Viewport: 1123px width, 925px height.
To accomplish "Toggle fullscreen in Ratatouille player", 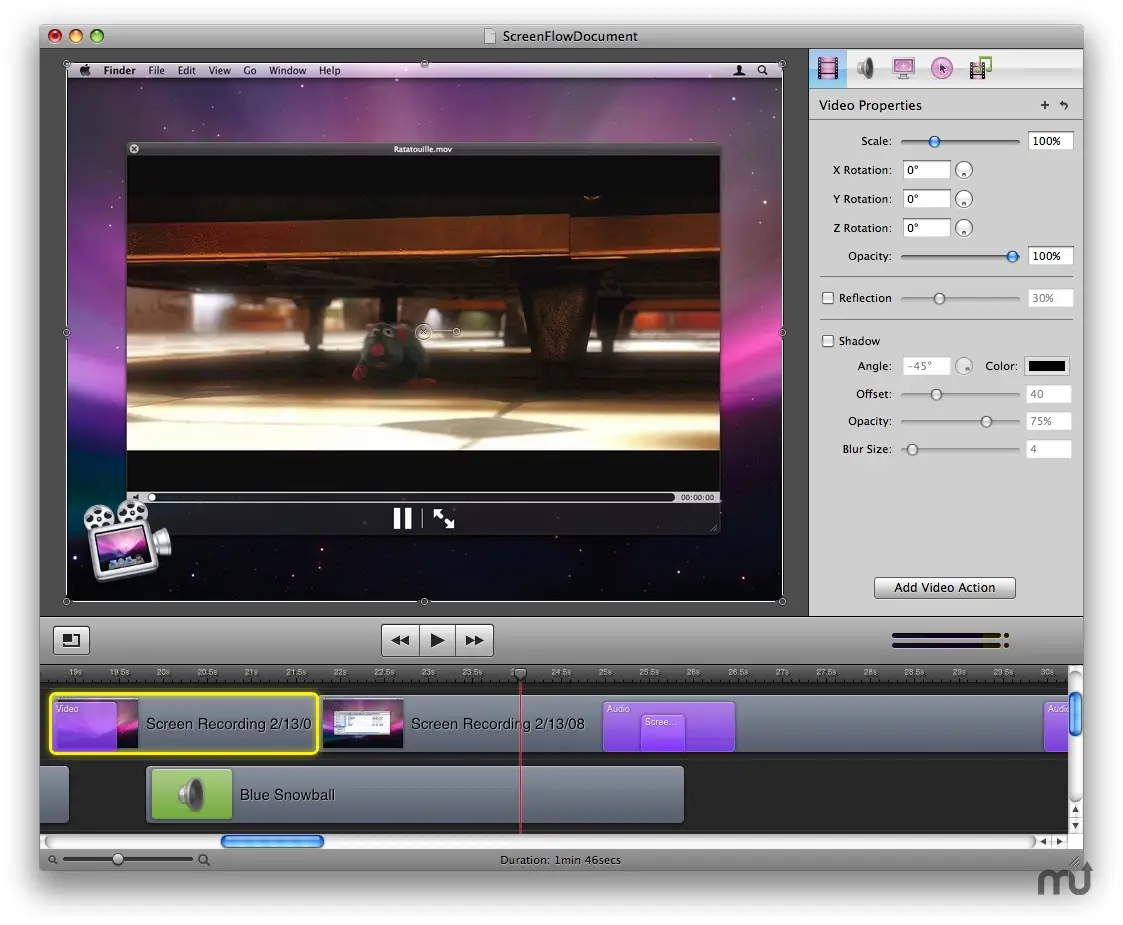I will pos(444,518).
